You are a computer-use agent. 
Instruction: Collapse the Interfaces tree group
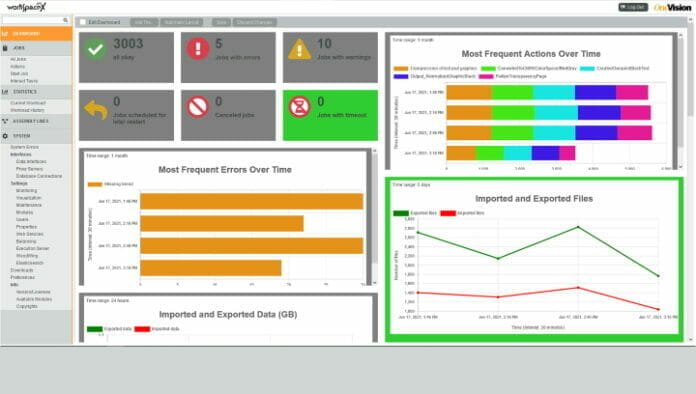(x=21, y=154)
